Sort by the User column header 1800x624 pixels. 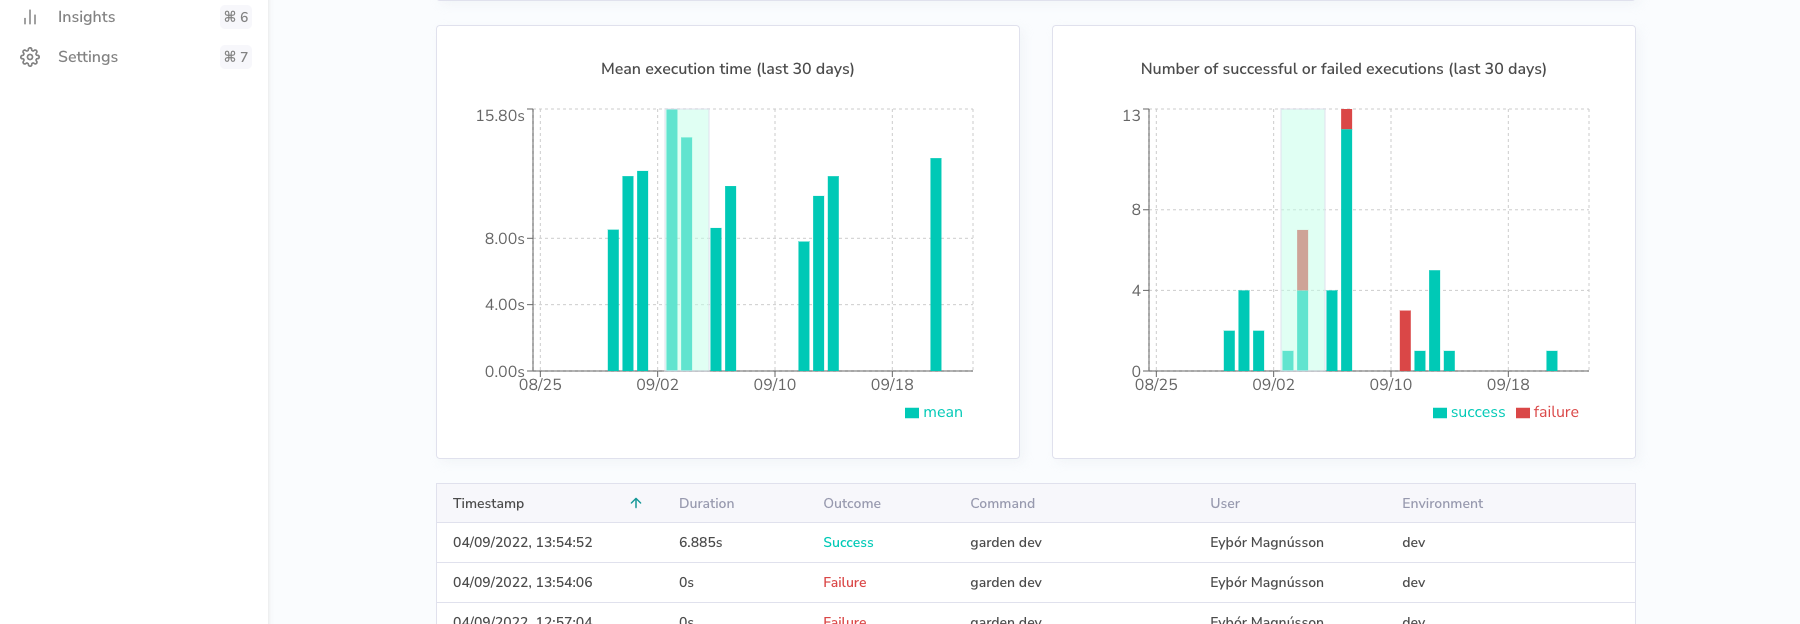click(1224, 503)
